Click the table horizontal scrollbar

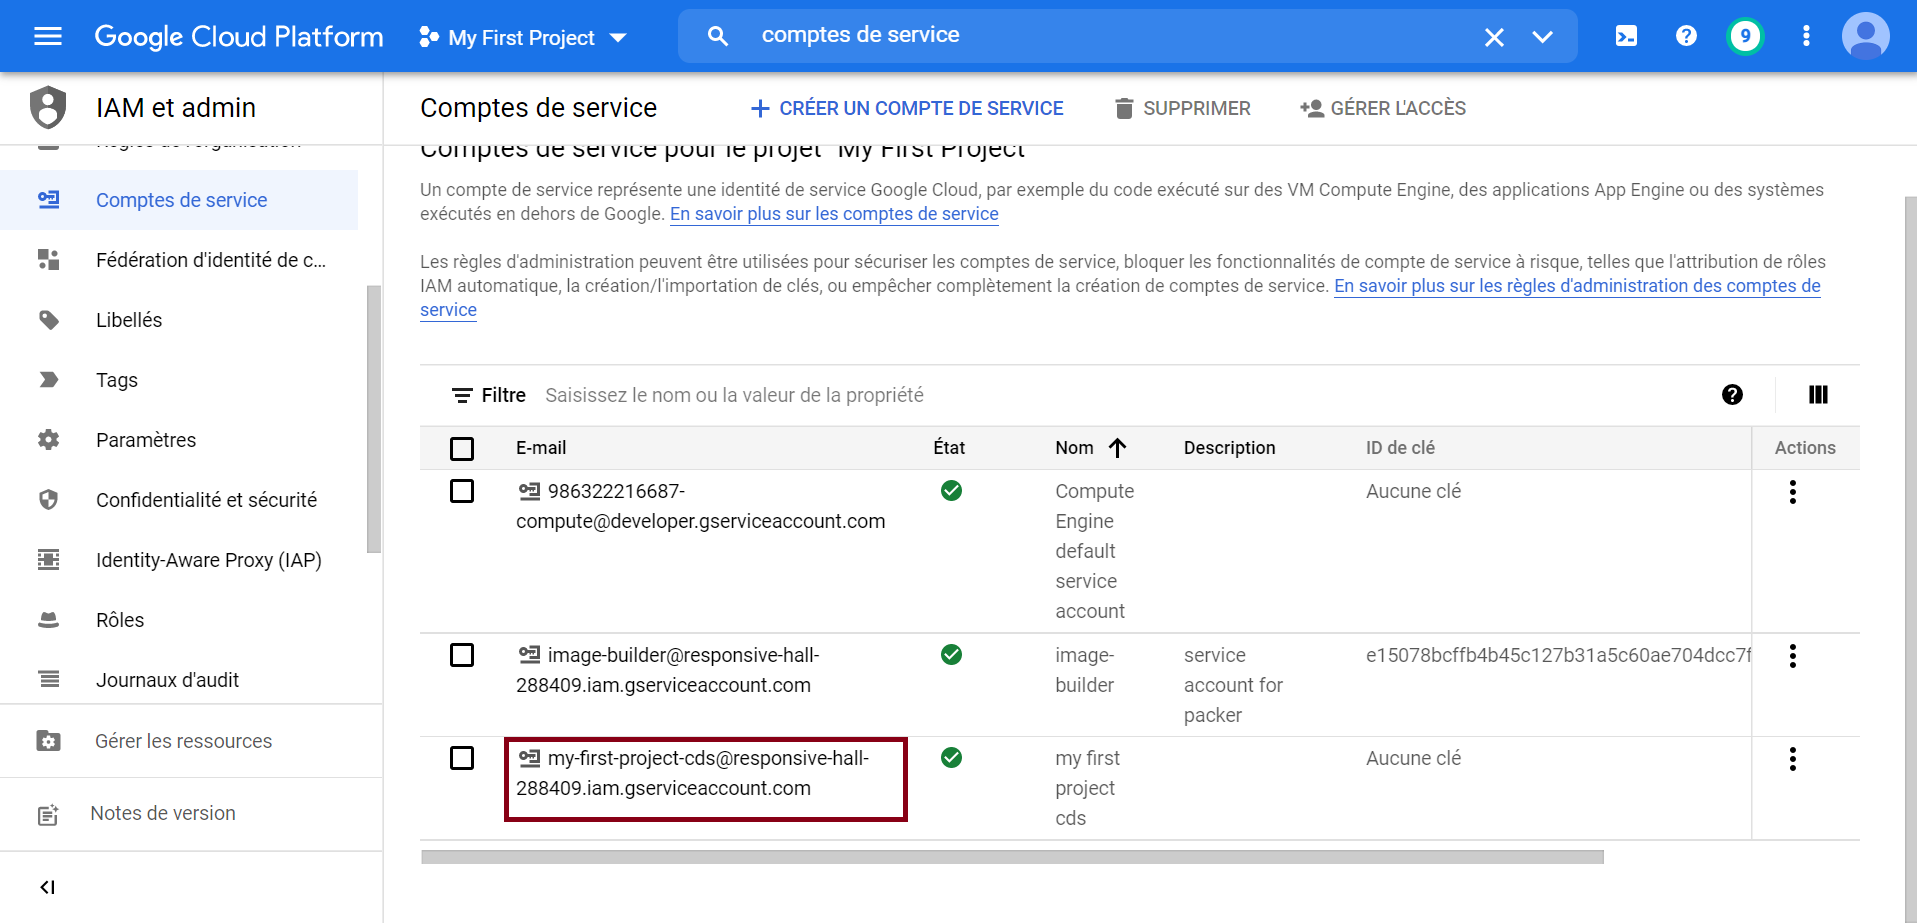click(1012, 857)
